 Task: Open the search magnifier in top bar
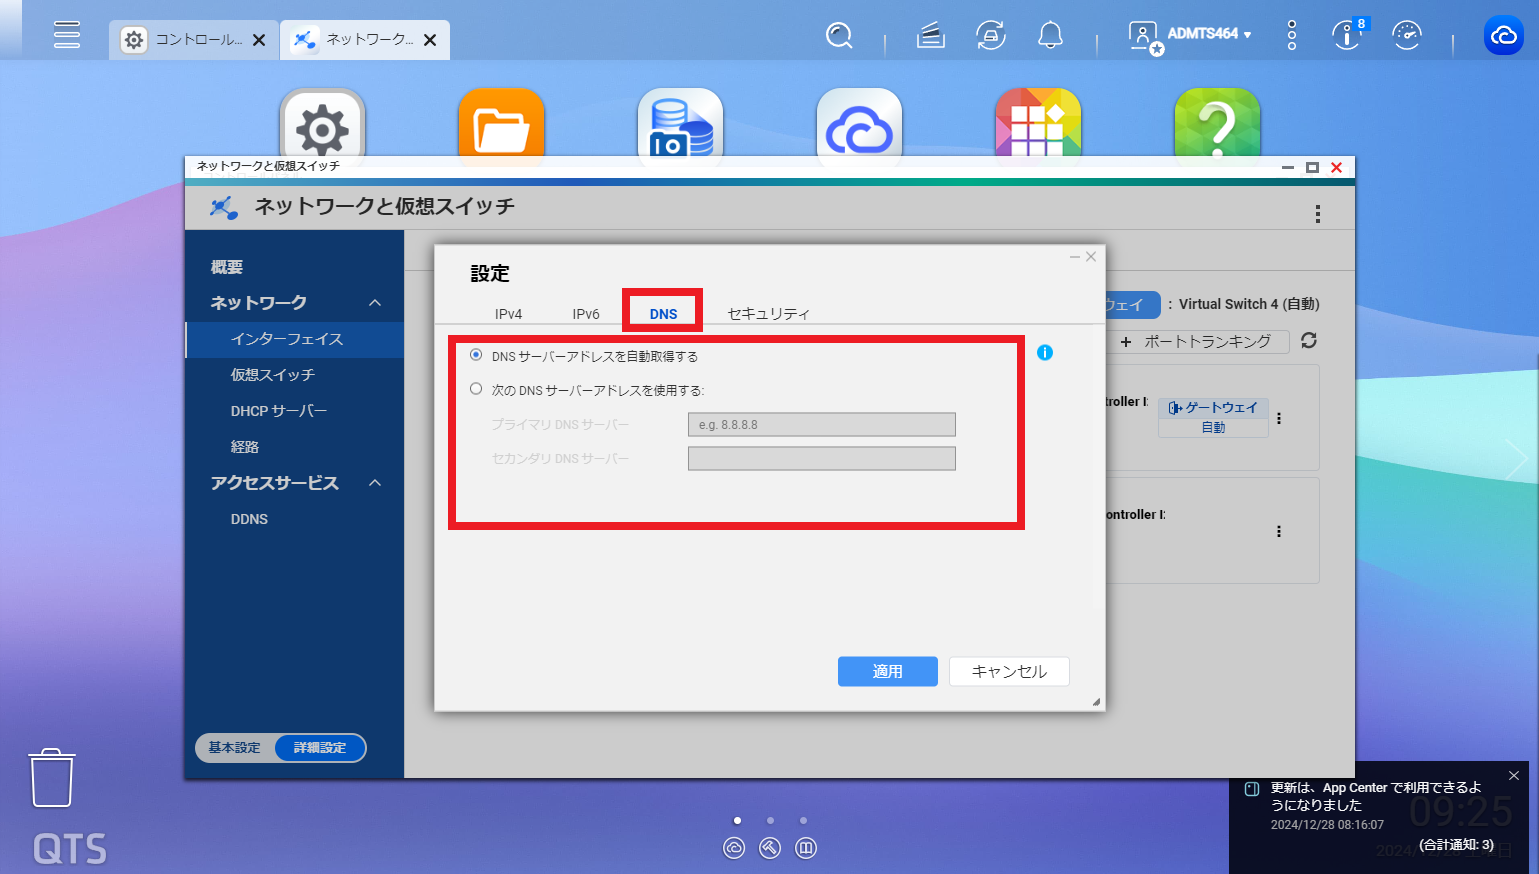[x=839, y=36]
